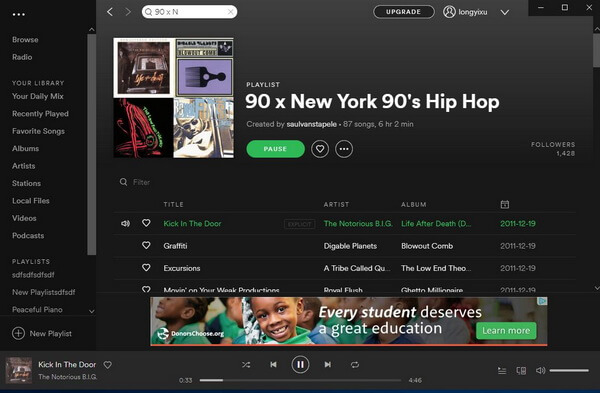Click into the search box showing 90 x N
The image size is (600, 393).
[189, 12]
